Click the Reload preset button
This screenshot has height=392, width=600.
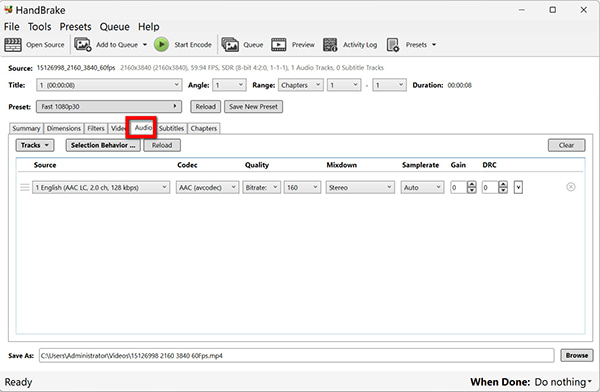[205, 107]
